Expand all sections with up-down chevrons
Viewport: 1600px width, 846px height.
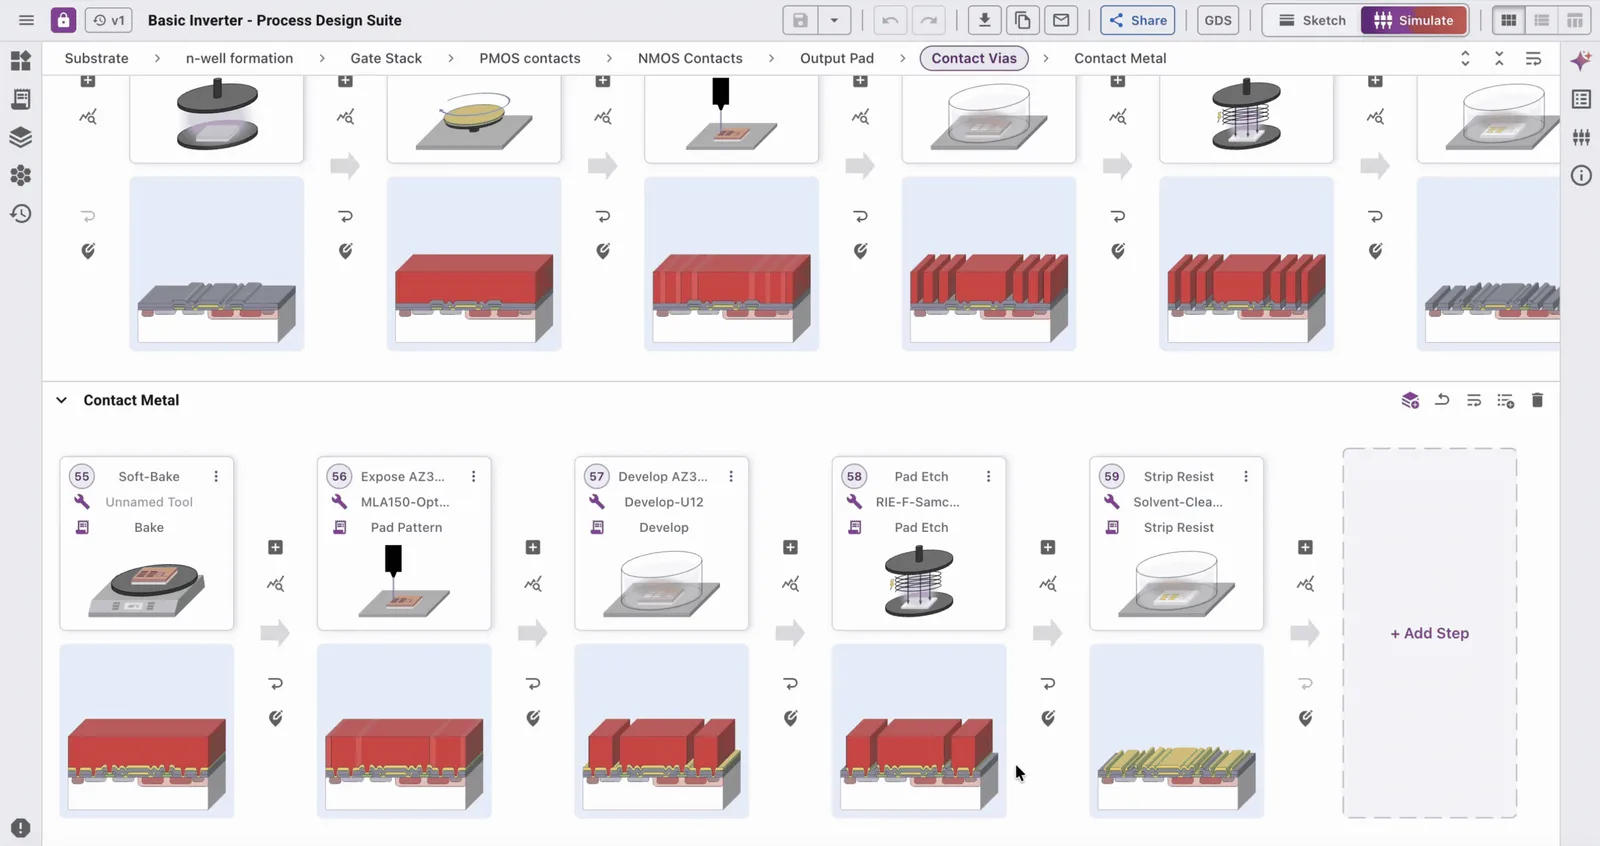coord(1465,59)
